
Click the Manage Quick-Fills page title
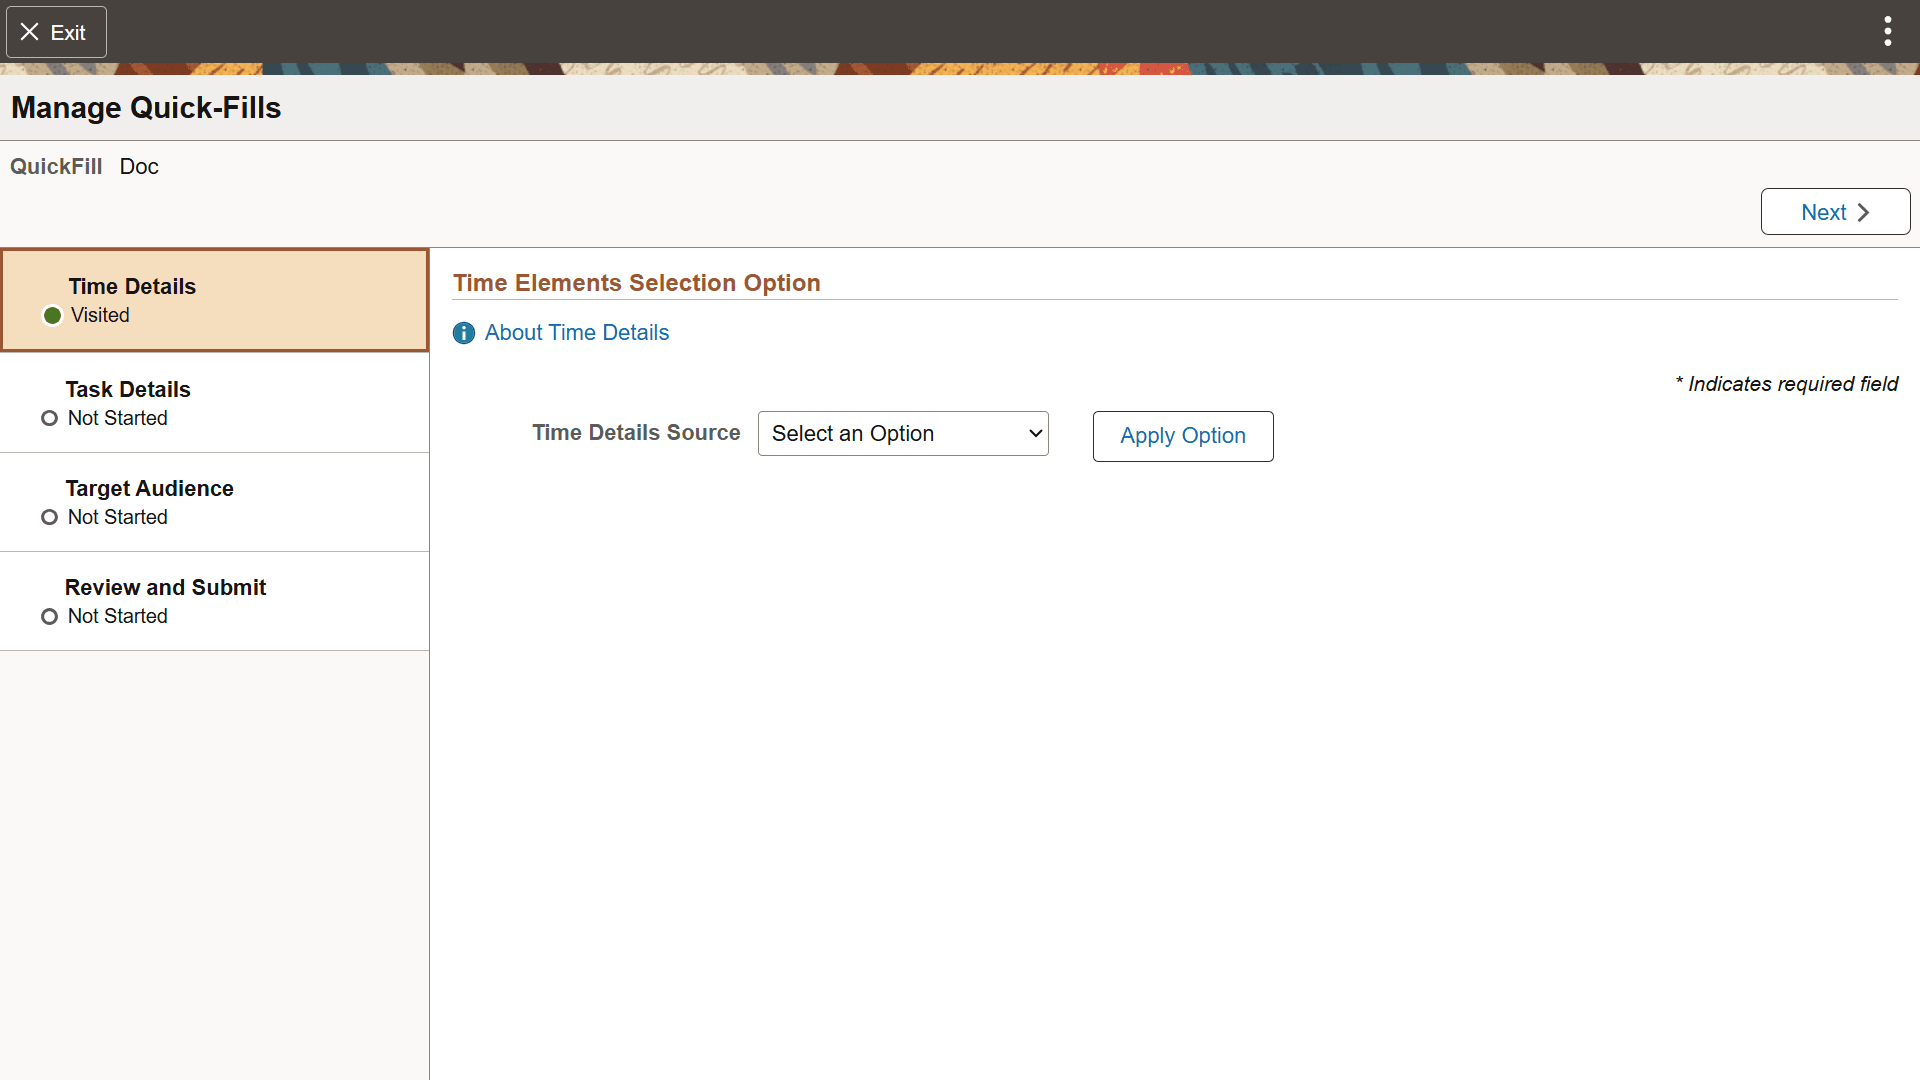[x=146, y=108]
